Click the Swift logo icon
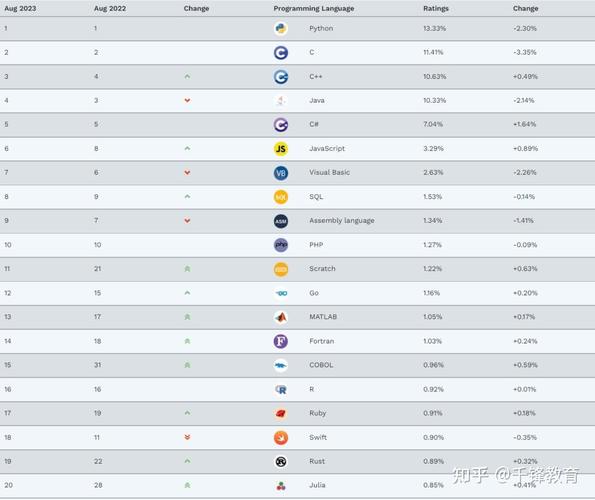 tap(281, 437)
